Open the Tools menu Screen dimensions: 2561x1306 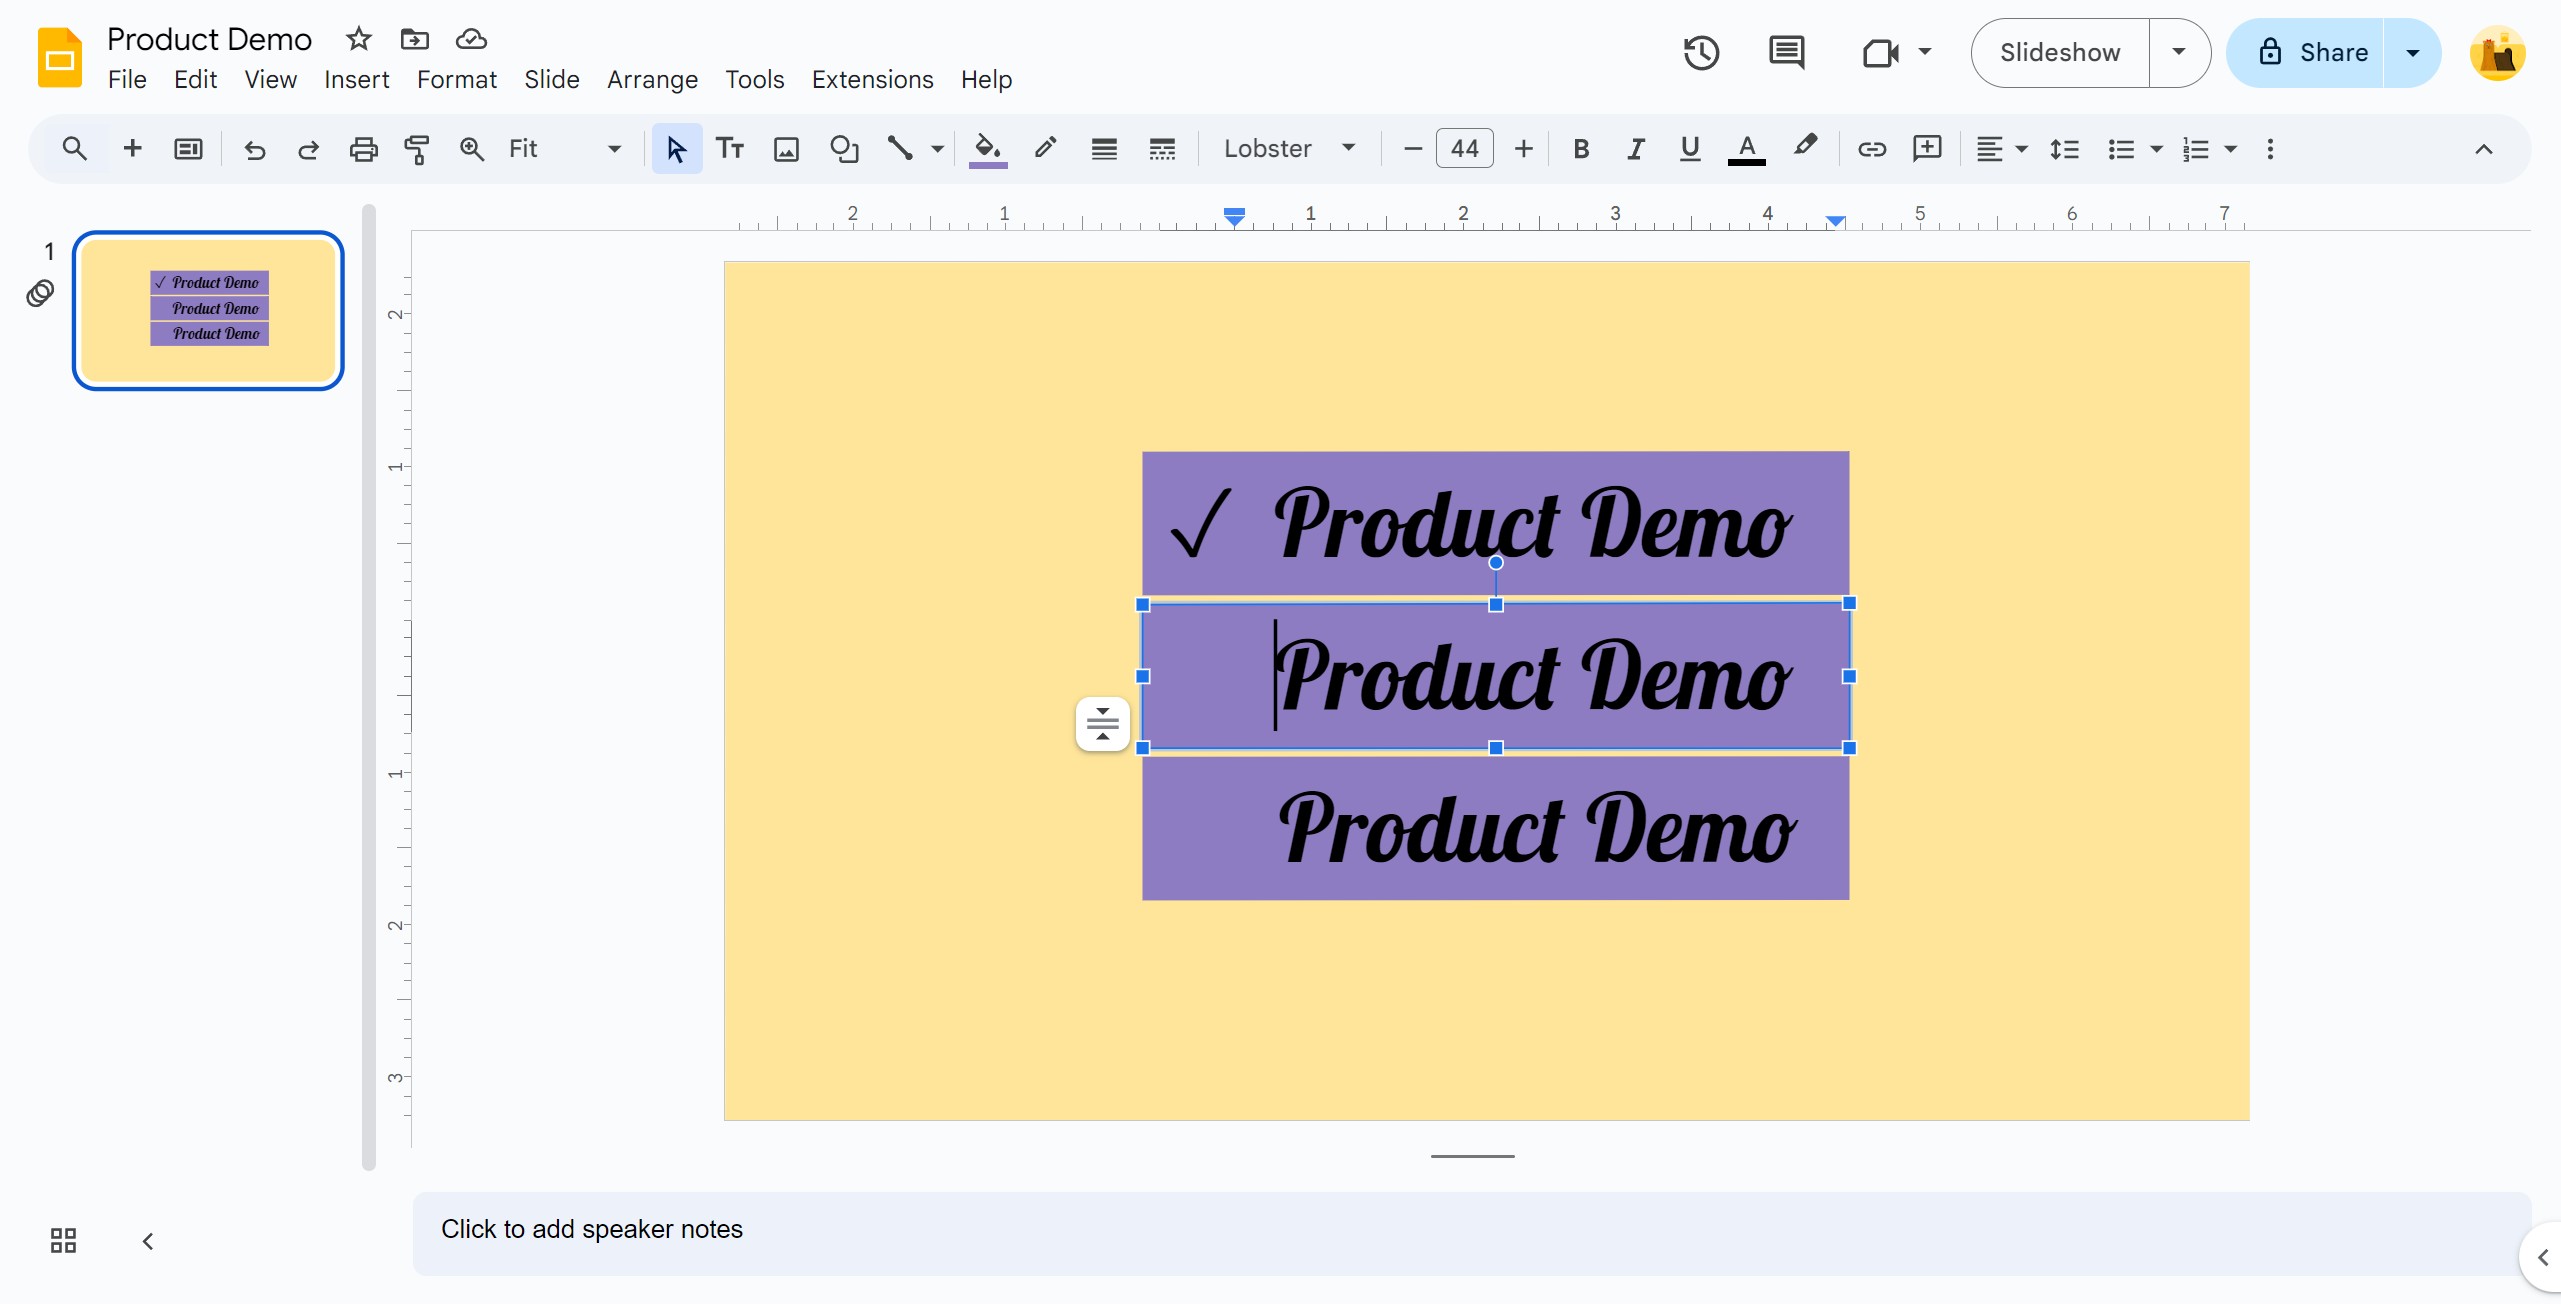[x=754, y=79]
